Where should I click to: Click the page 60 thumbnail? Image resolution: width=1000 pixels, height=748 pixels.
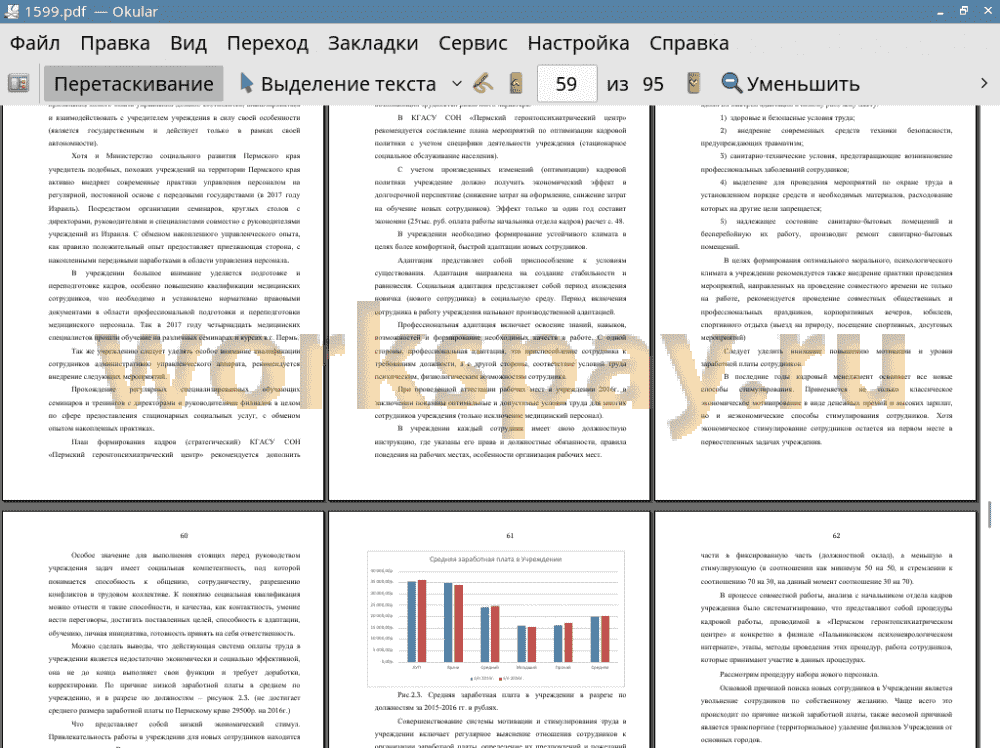[163, 629]
